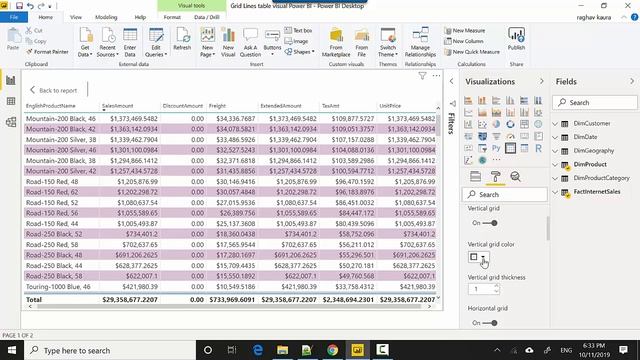640x360 pixels.
Task: Expand the DimCustomer table fields
Action: coord(555,124)
